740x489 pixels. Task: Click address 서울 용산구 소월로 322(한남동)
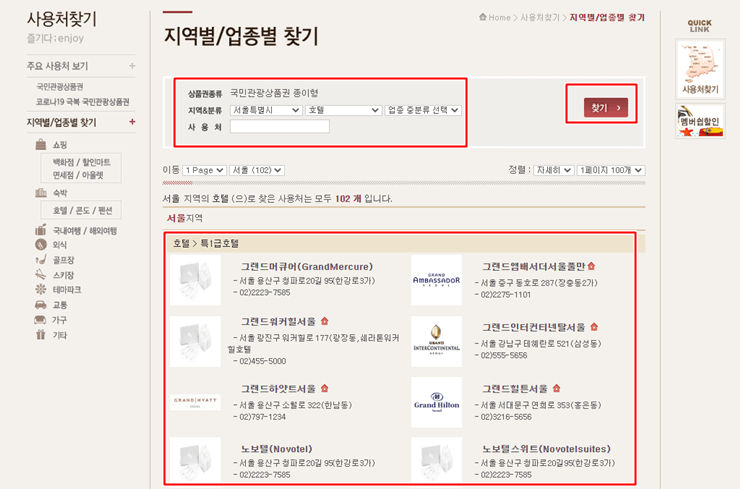click(293, 405)
